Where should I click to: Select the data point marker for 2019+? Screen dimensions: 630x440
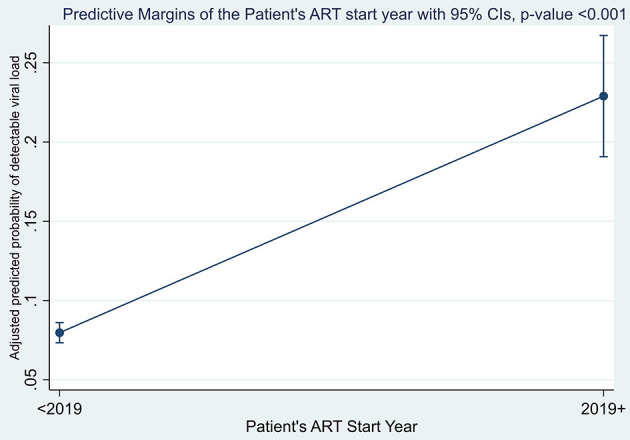[x=604, y=96]
